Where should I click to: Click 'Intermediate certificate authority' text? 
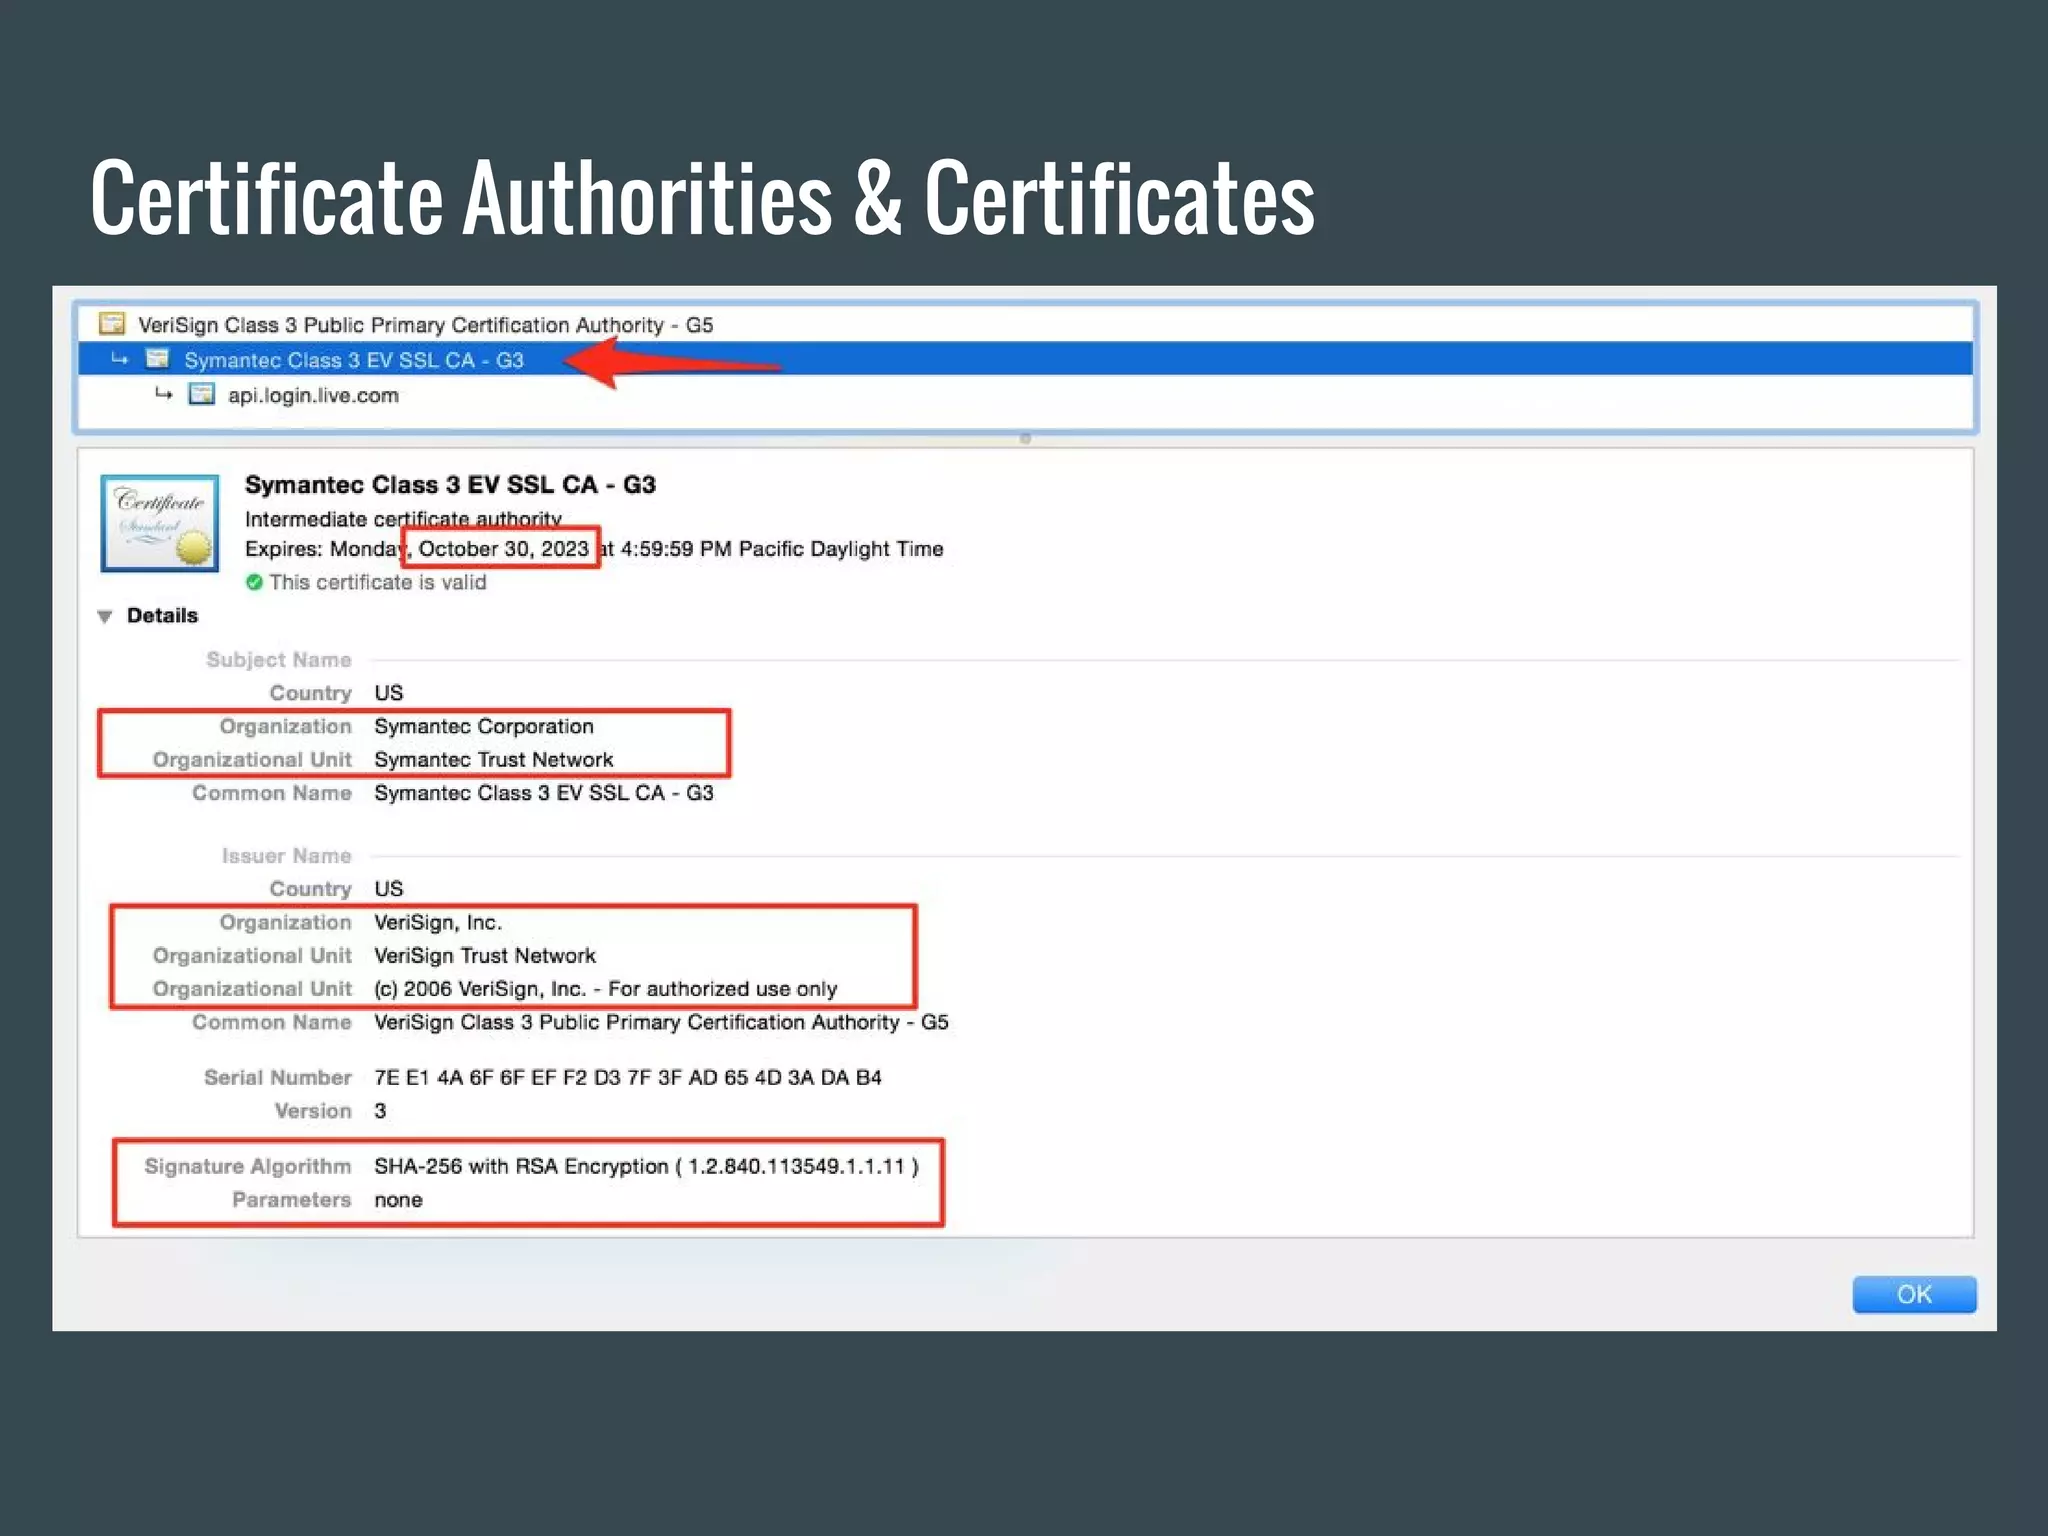[x=403, y=519]
